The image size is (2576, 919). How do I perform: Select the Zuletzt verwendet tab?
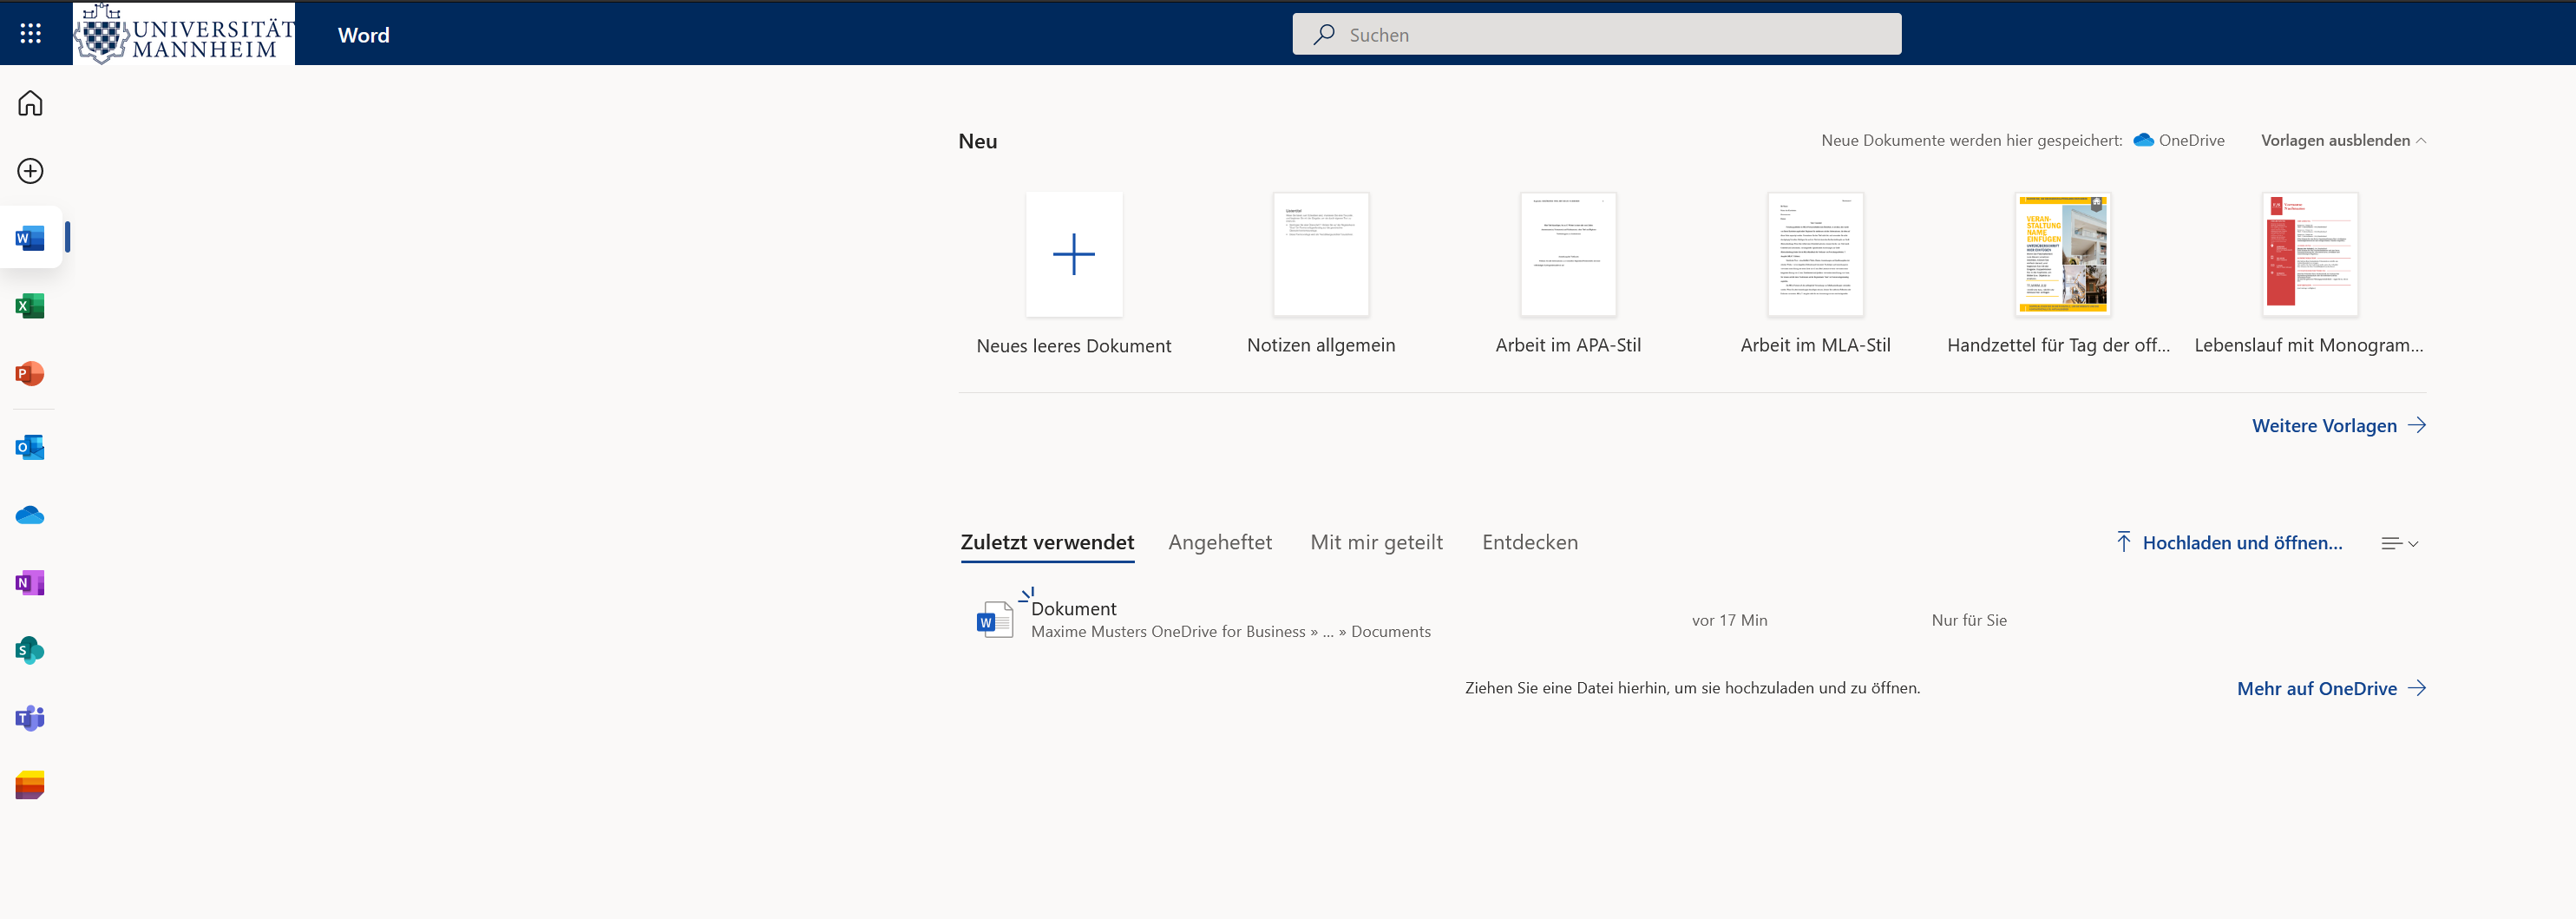pos(1047,542)
